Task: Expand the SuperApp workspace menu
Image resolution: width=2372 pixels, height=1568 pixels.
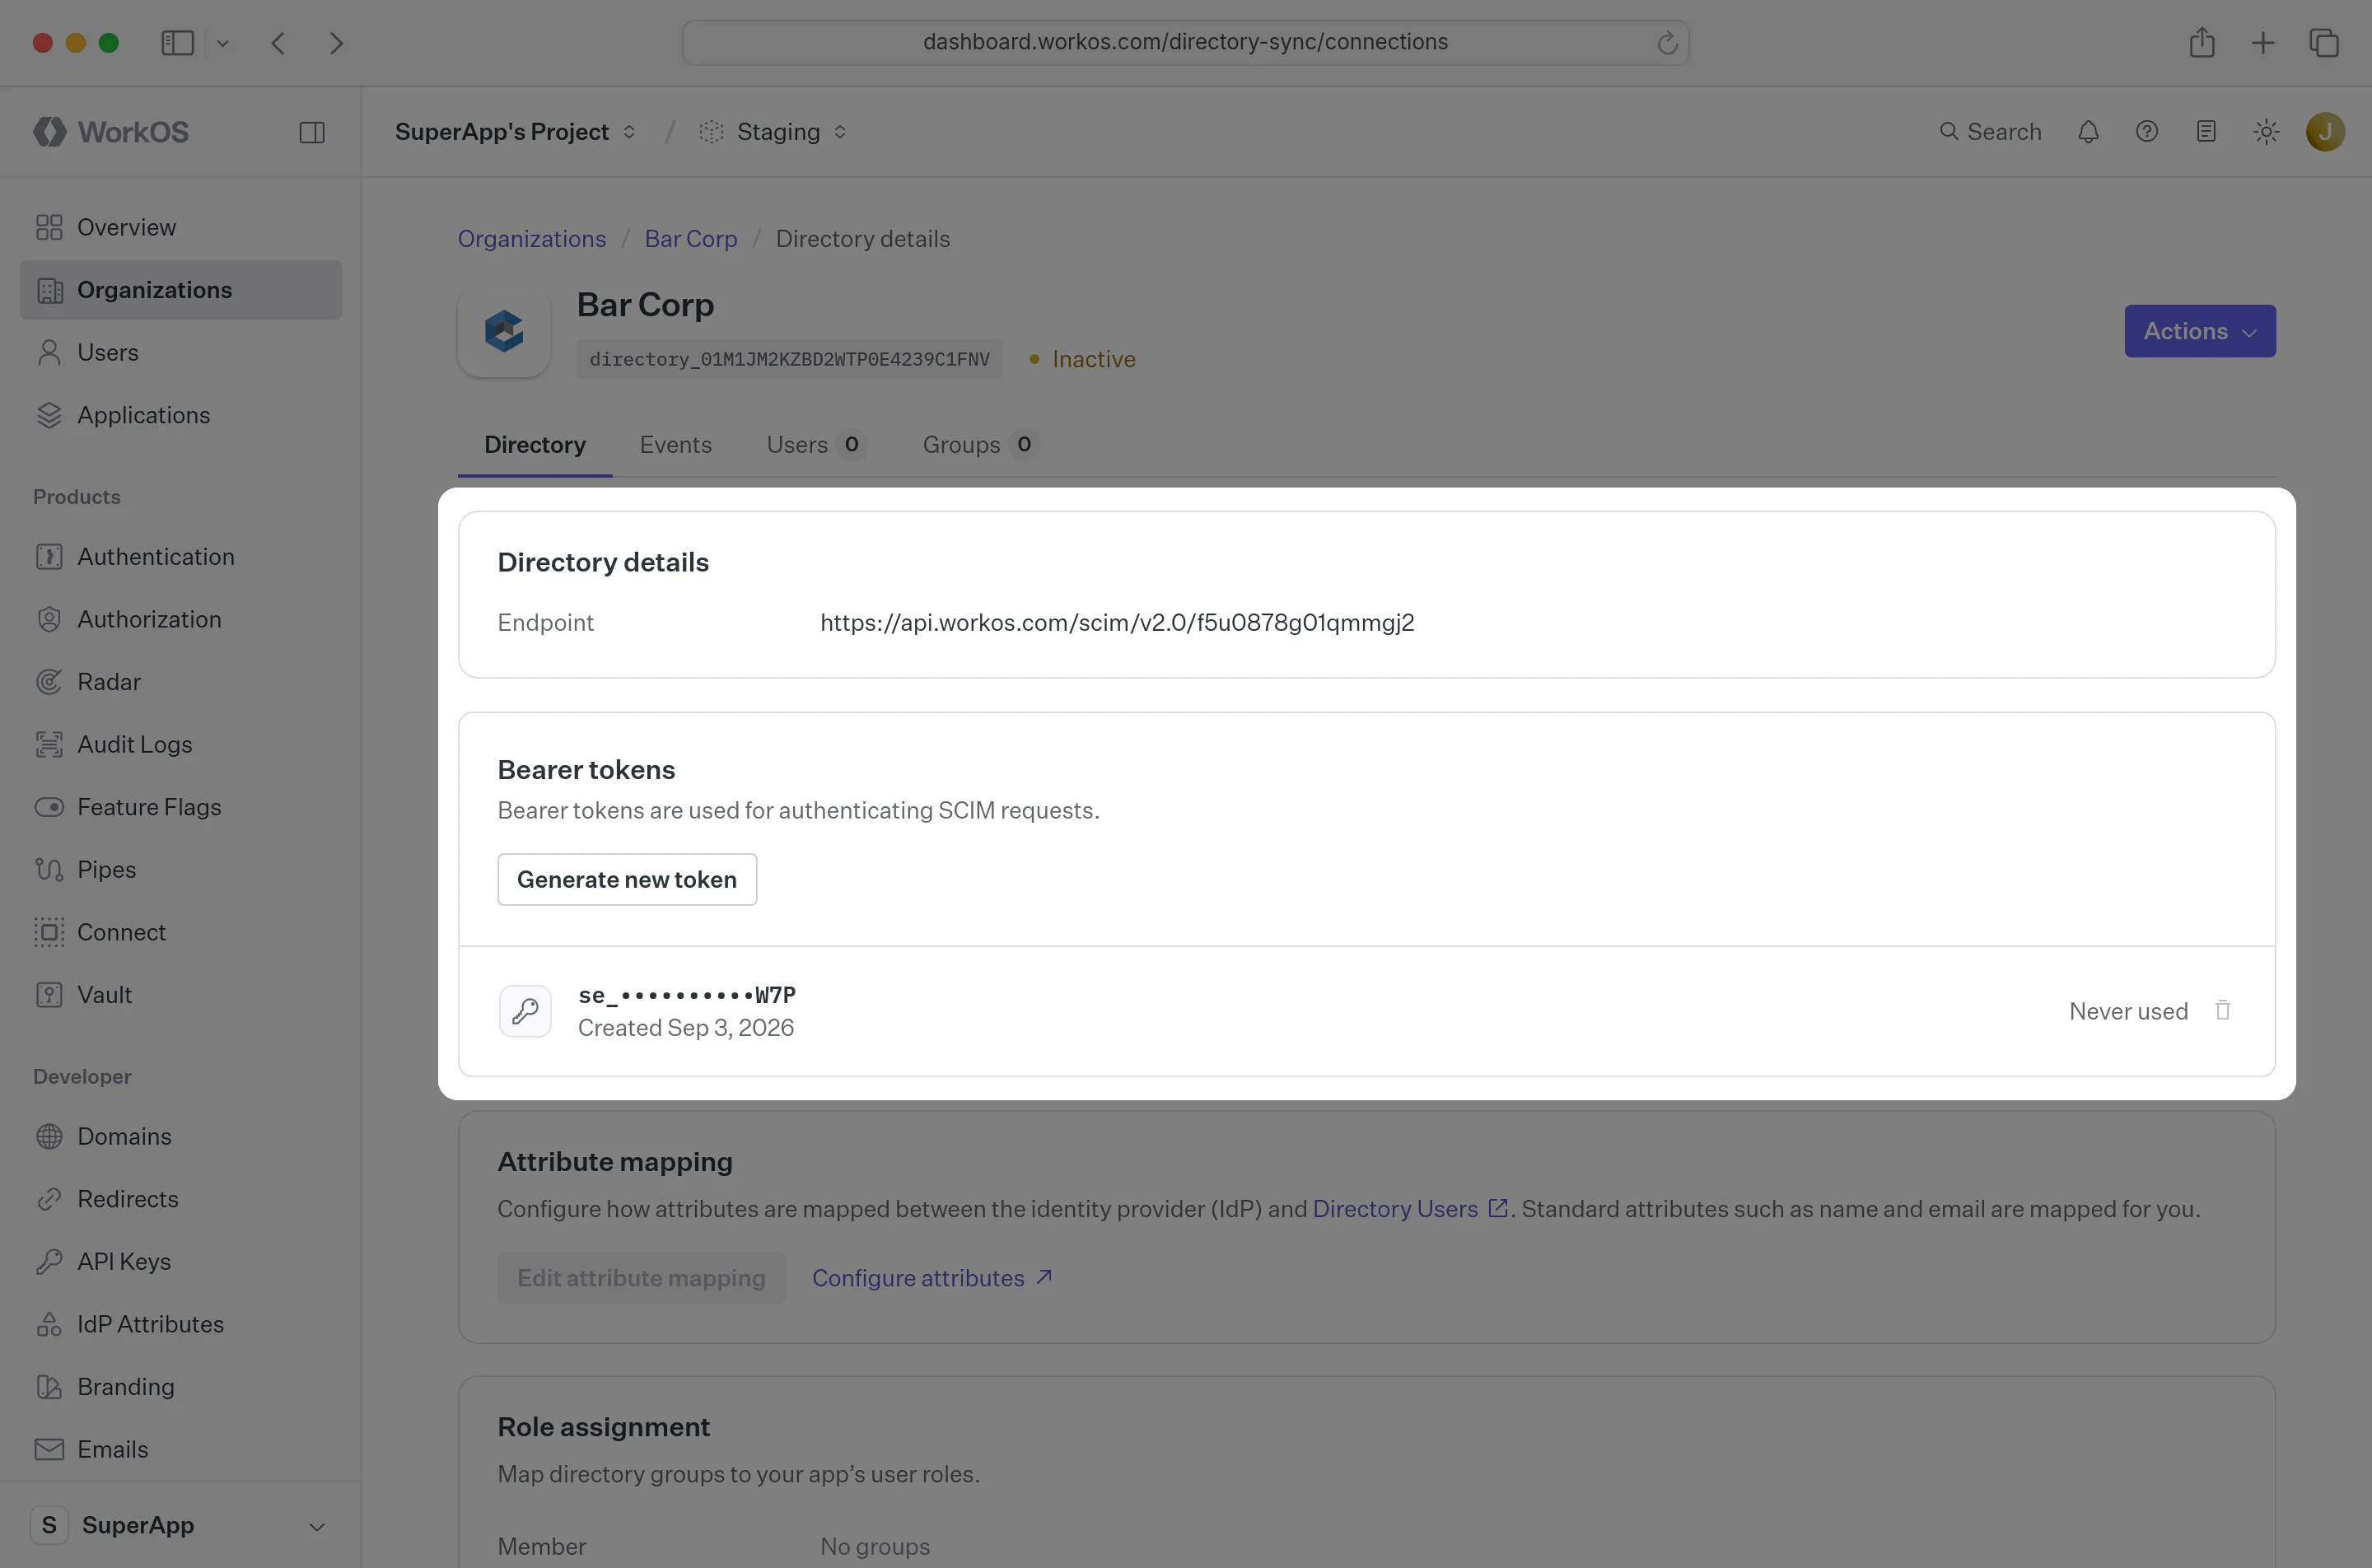Action: pos(180,1525)
